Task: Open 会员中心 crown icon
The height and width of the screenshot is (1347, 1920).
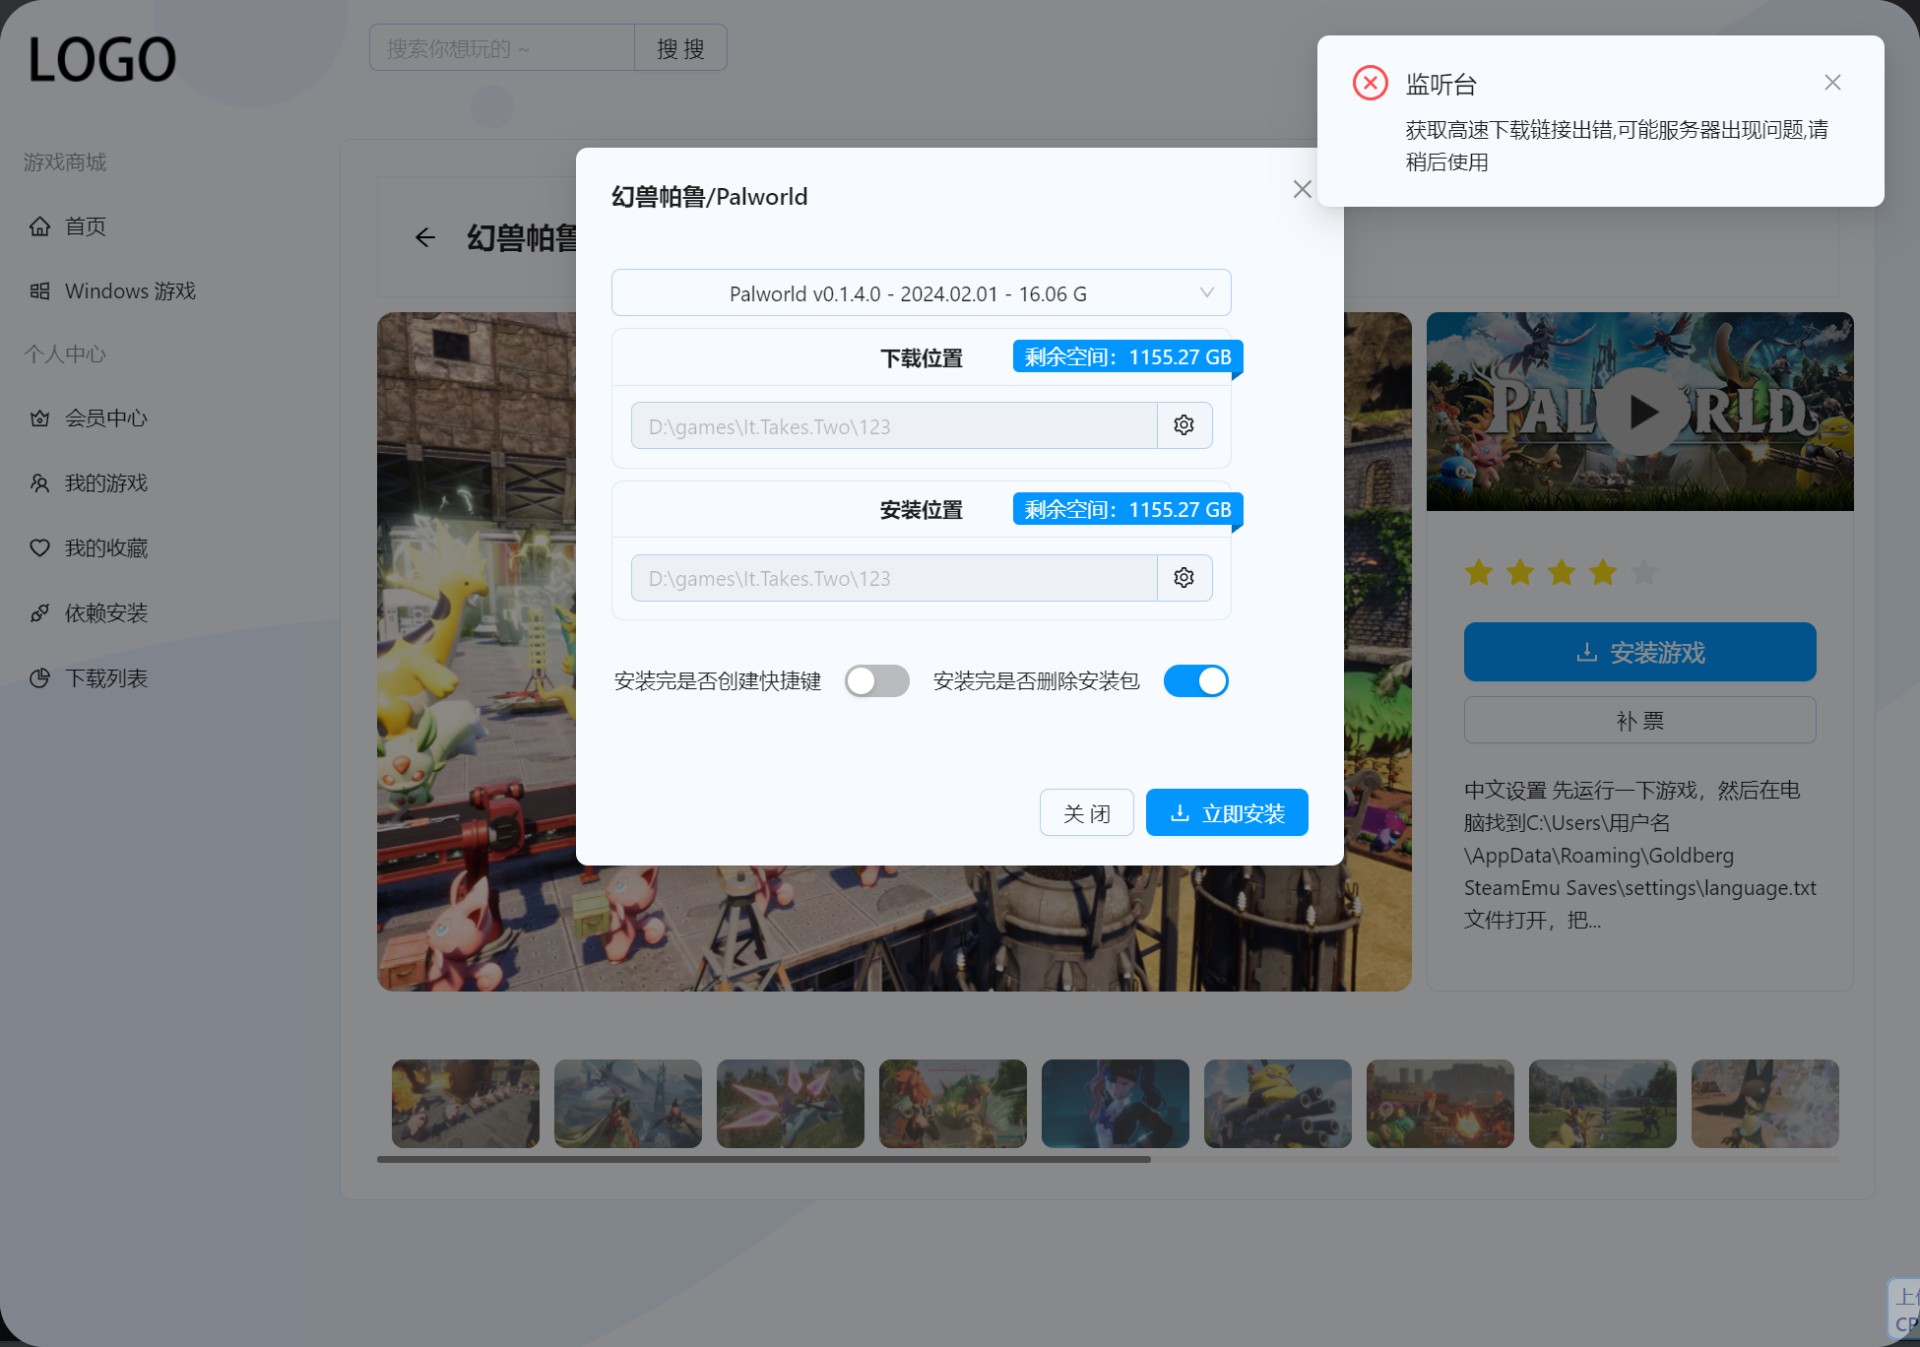Action: tap(40, 418)
